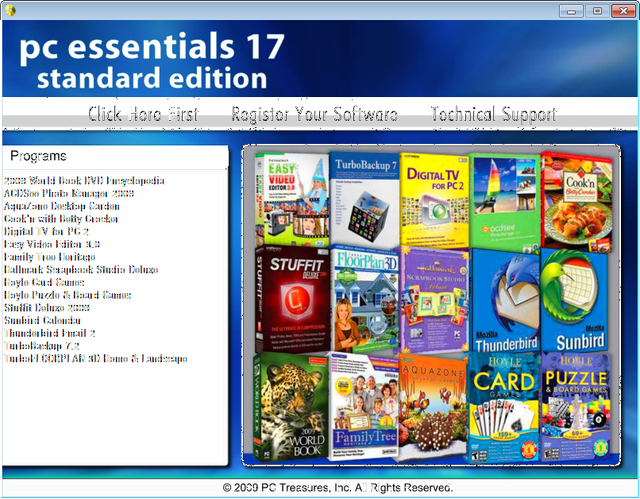This screenshot has height=499, width=640.
Task: Maximize the PC Essentials window
Action: [597, 11]
